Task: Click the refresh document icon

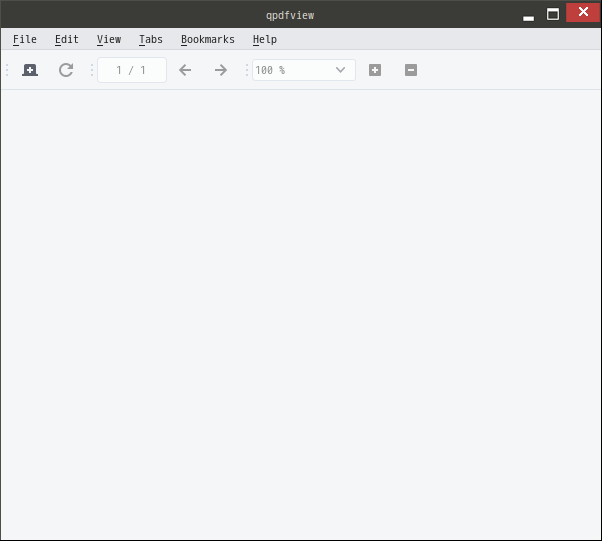Action: tap(66, 70)
